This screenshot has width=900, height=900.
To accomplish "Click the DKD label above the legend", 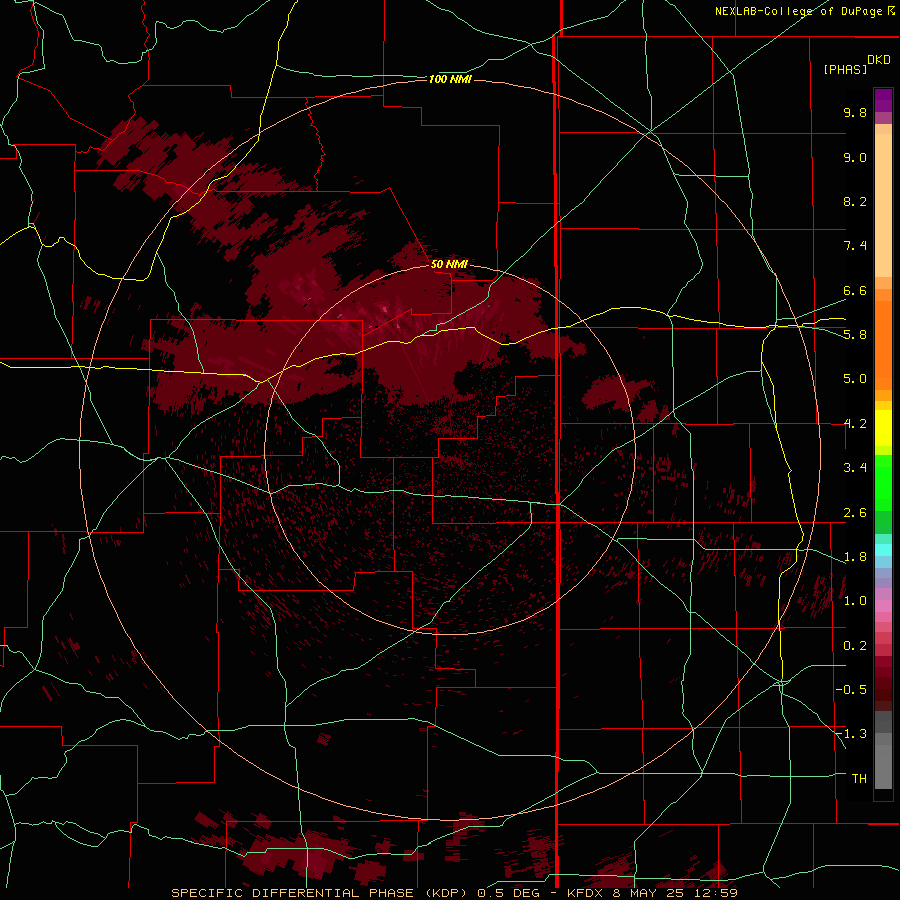I will (879, 60).
